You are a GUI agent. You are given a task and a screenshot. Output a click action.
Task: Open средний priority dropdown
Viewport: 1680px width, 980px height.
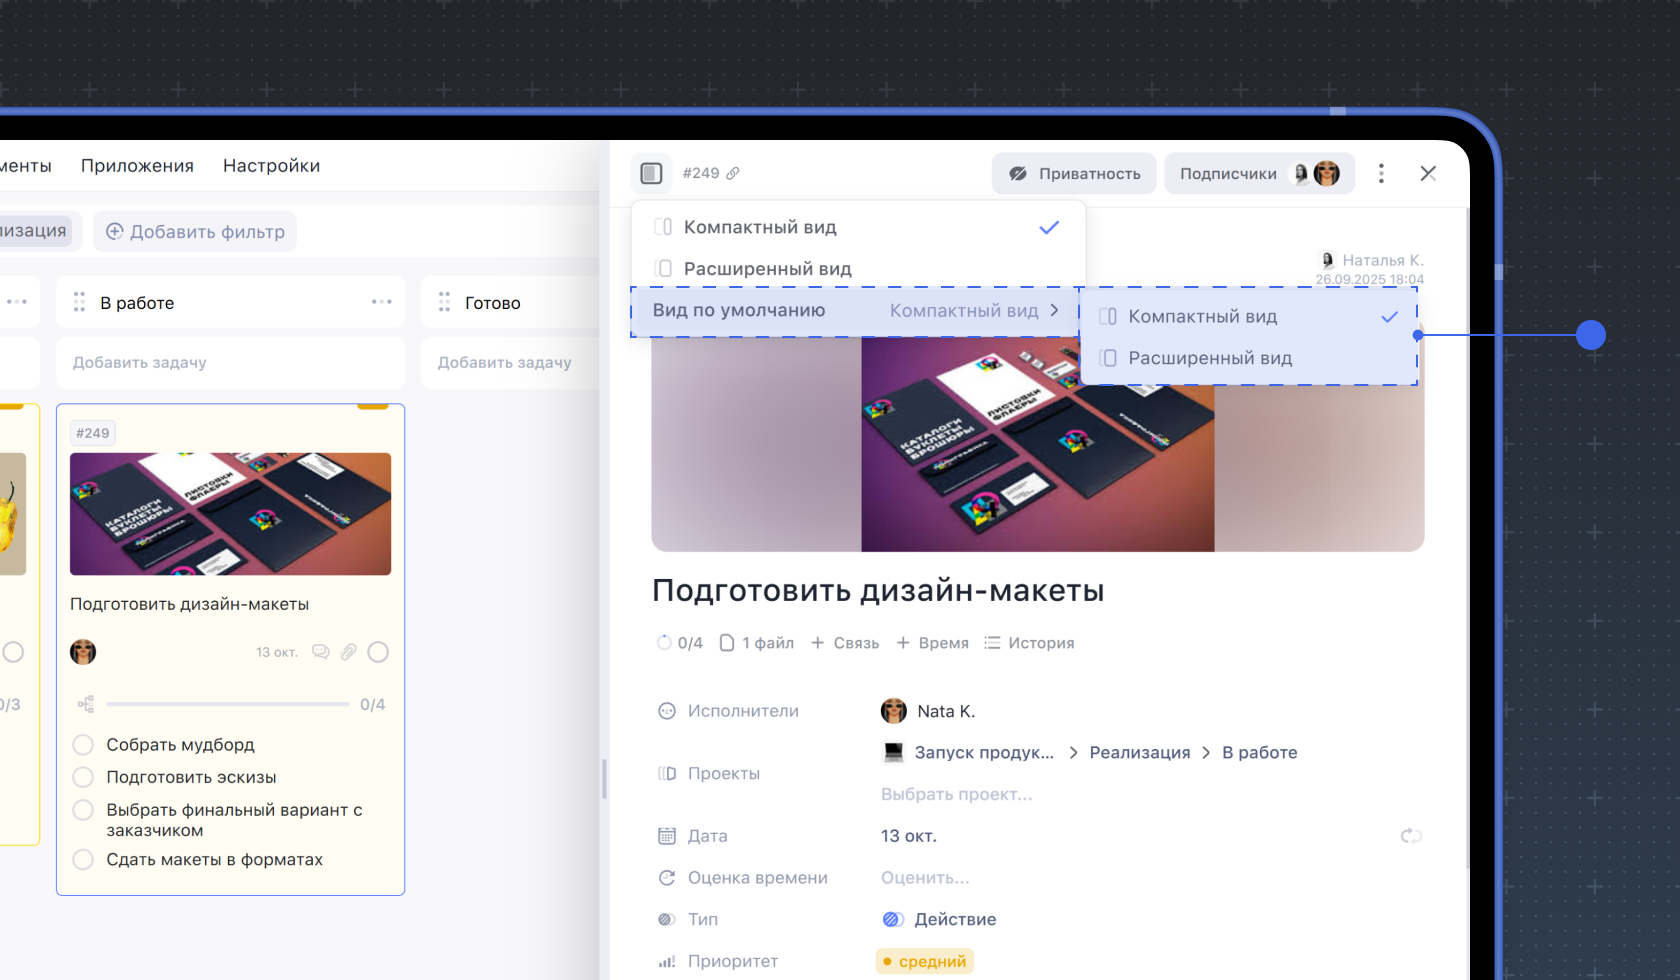pos(924,961)
